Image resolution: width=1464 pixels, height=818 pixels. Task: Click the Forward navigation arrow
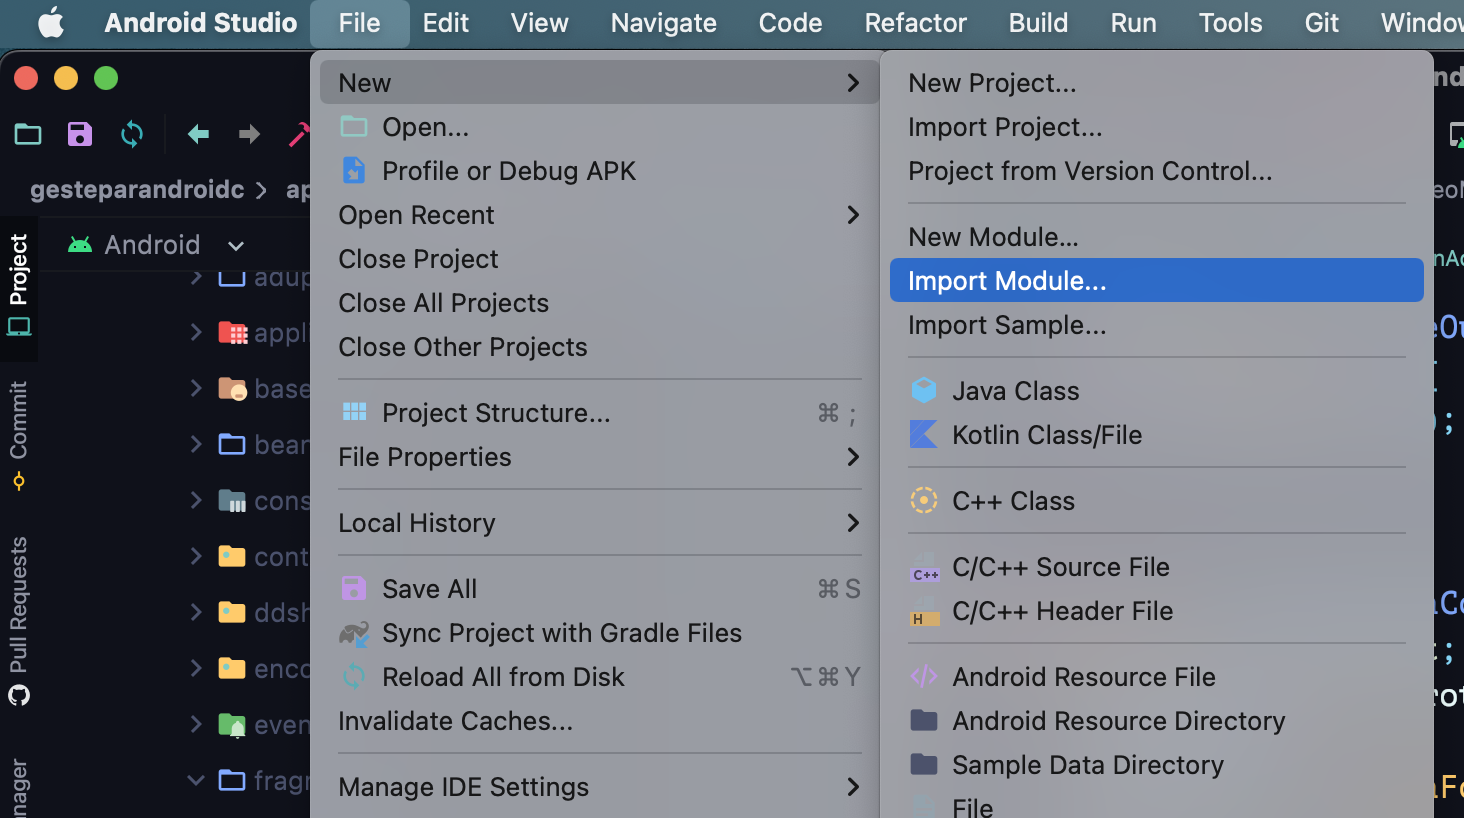tap(249, 134)
